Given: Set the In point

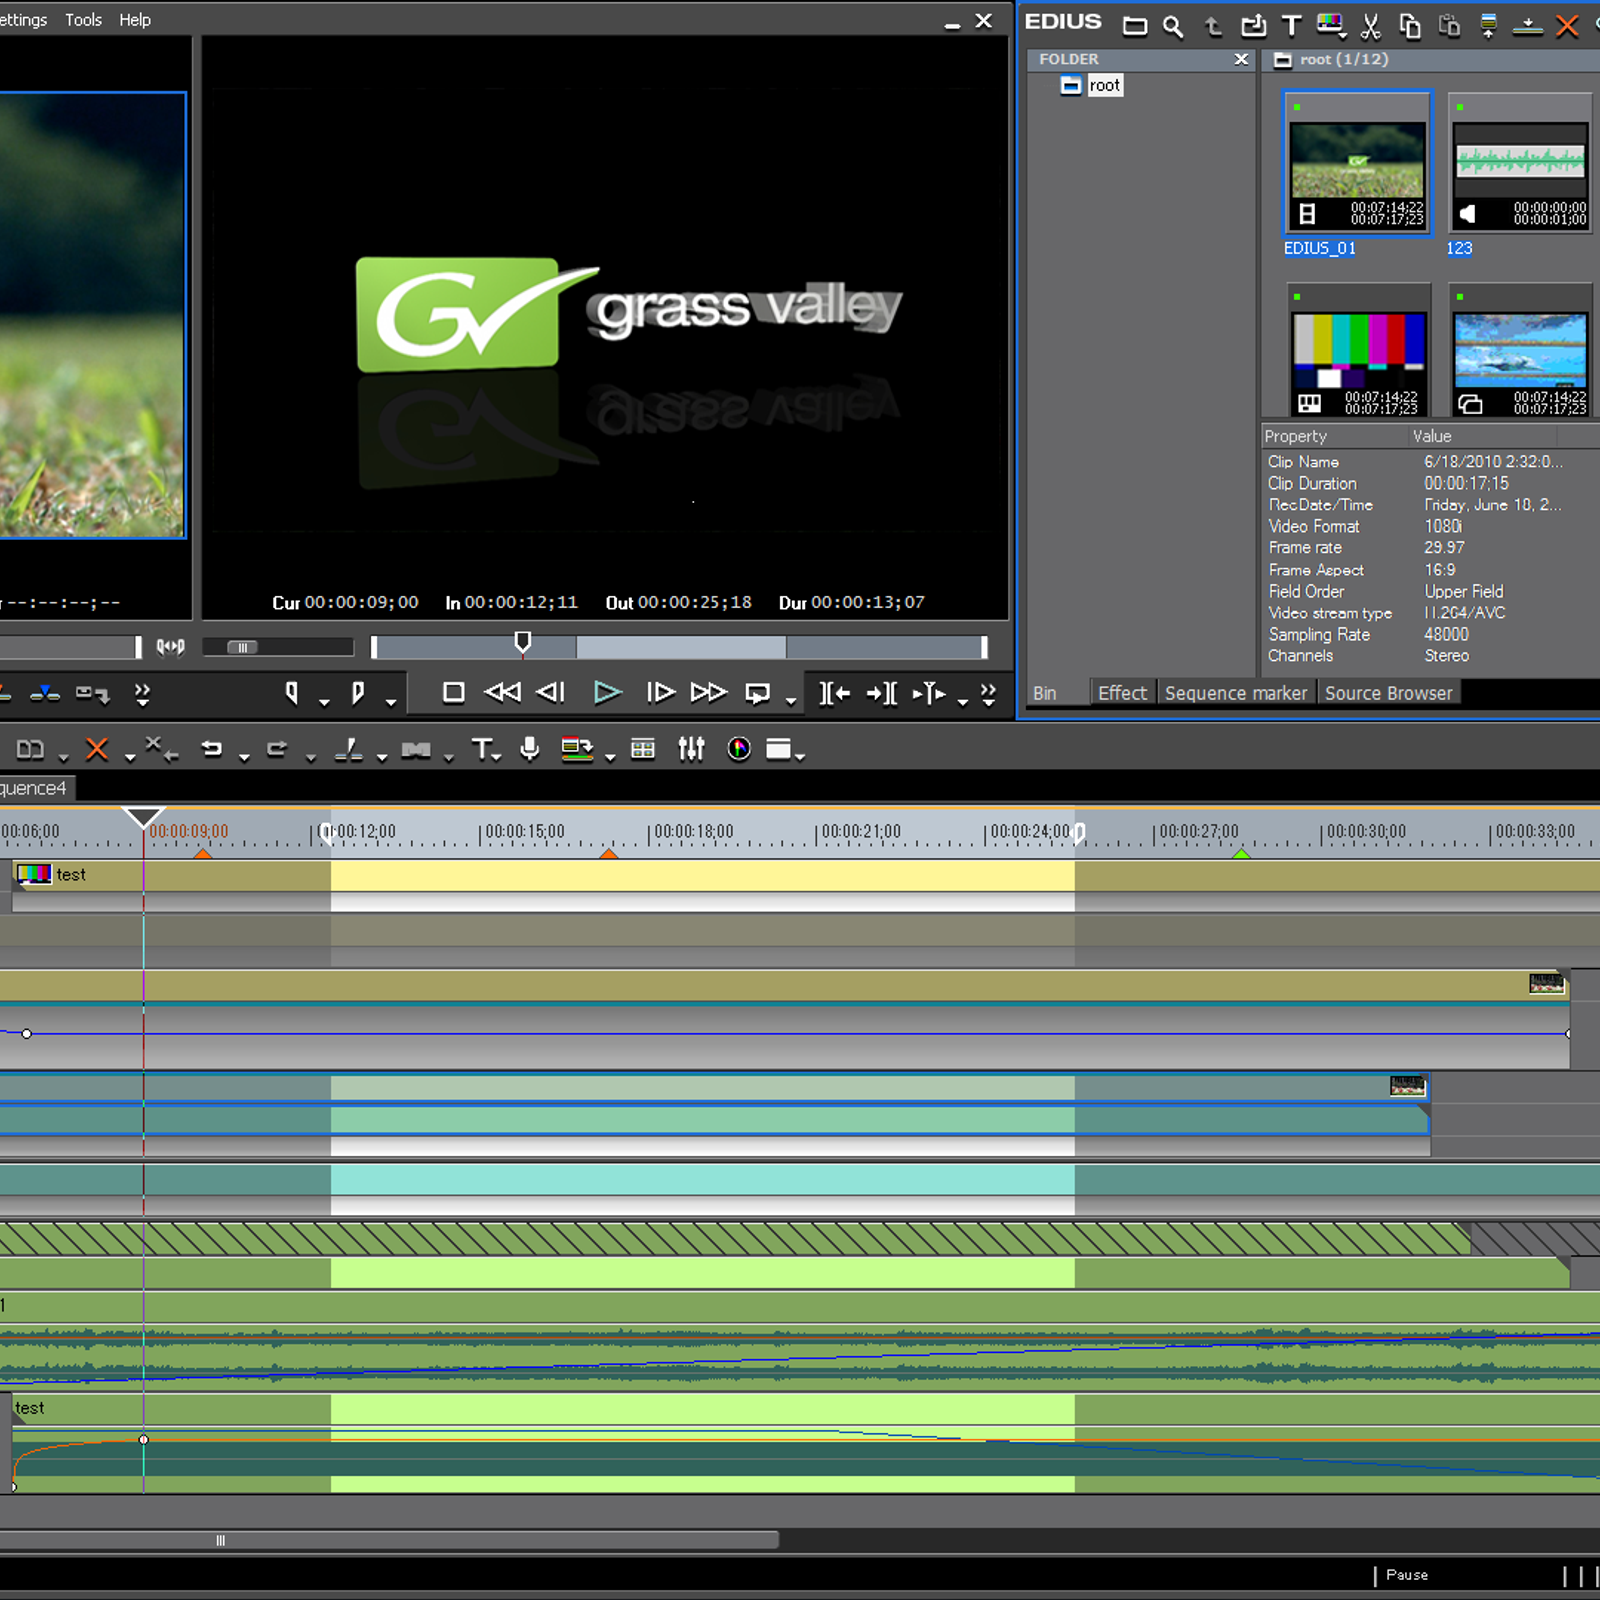Looking at the screenshot, I should pyautogui.click(x=291, y=692).
